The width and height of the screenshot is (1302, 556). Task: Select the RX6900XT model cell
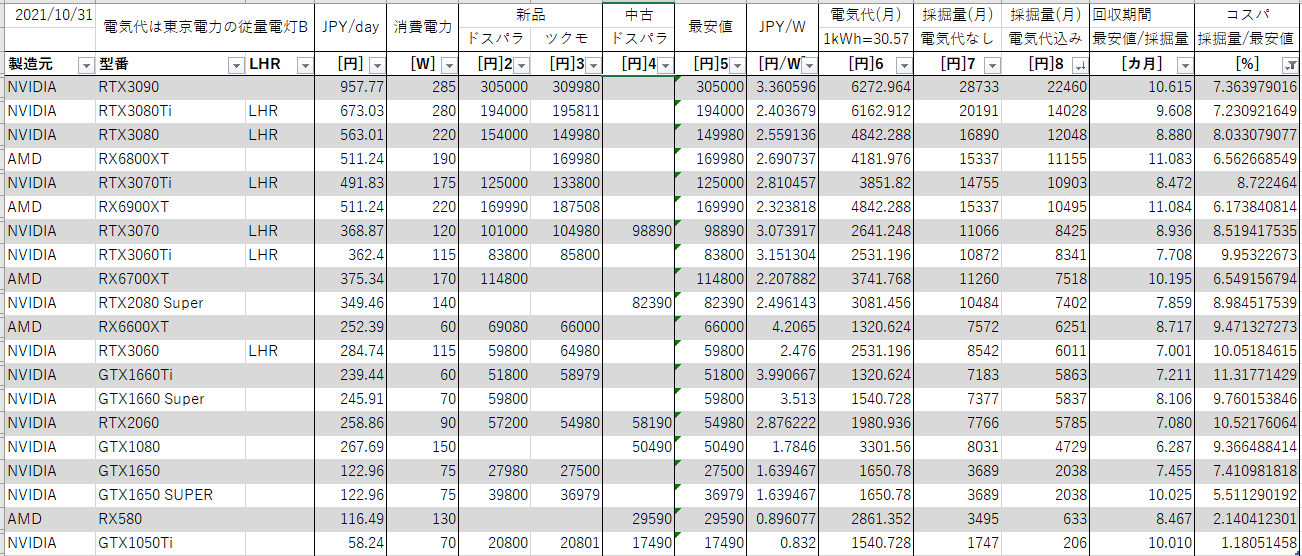point(170,207)
